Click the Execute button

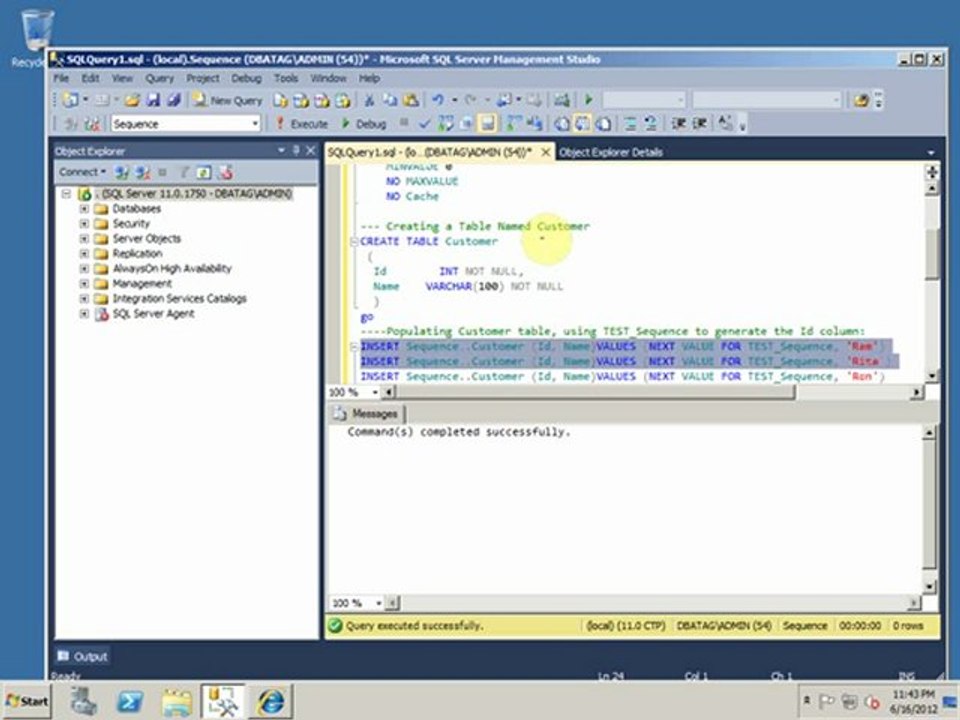click(302, 124)
